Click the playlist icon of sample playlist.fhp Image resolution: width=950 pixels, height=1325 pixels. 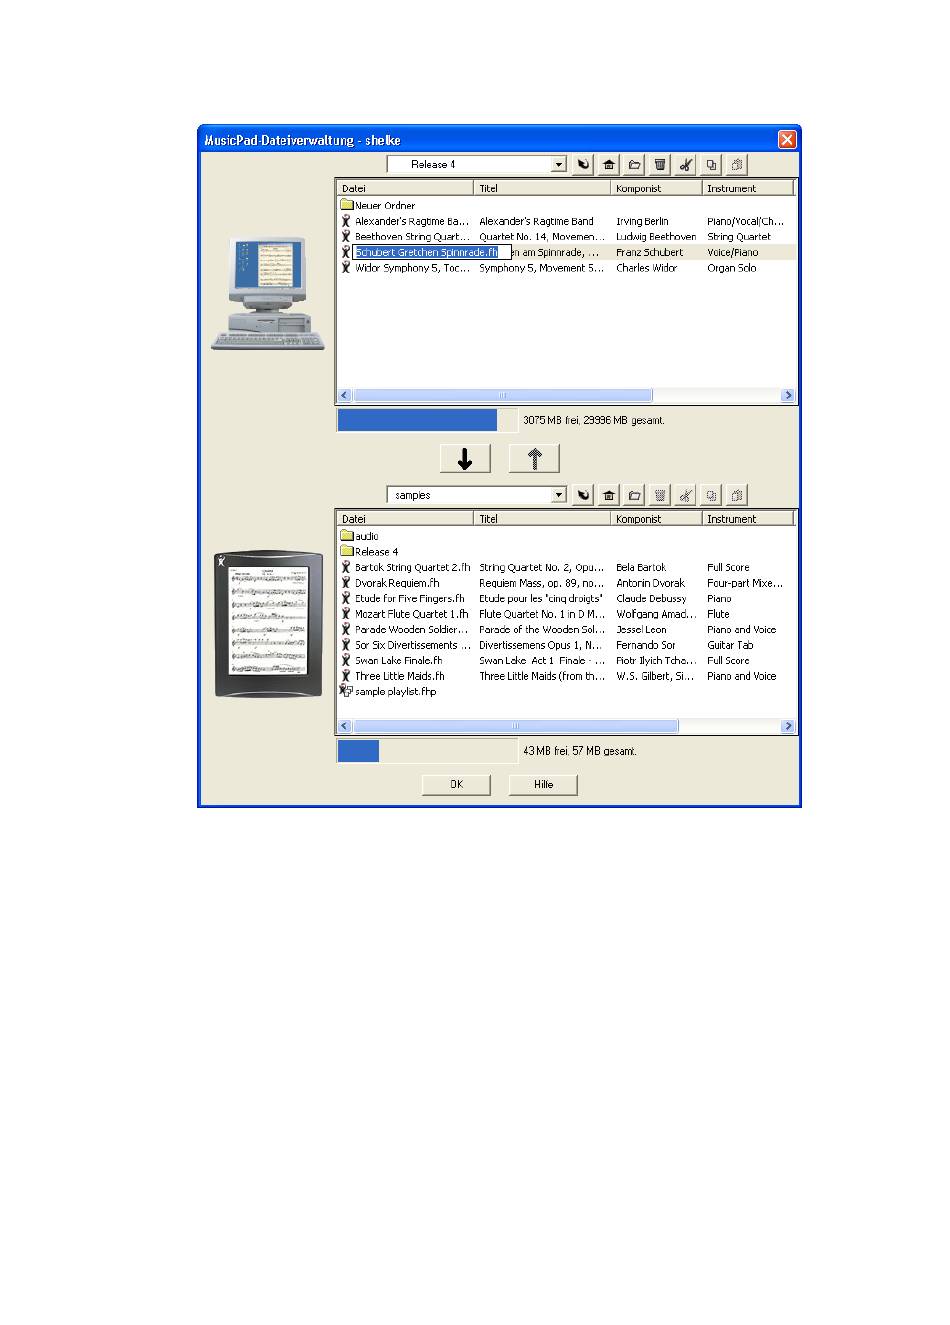point(346,691)
